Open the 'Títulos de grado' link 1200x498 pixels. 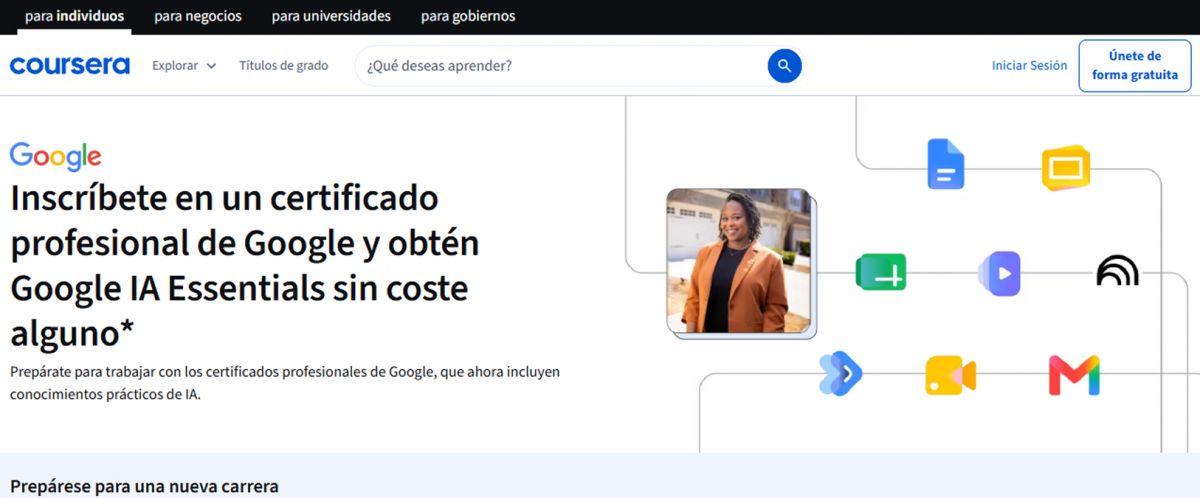point(283,66)
